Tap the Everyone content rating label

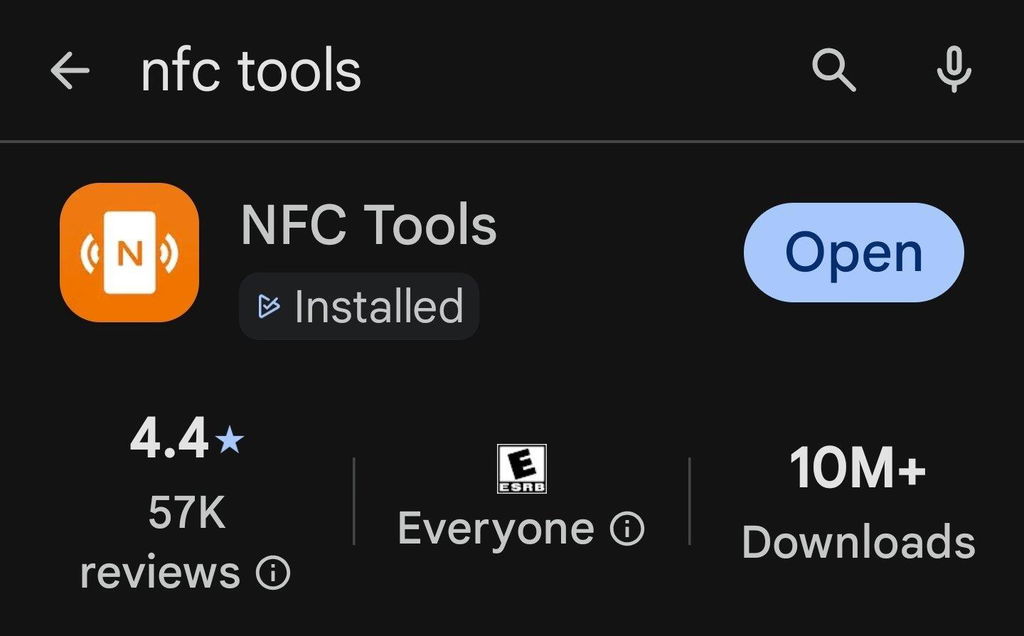(496, 528)
